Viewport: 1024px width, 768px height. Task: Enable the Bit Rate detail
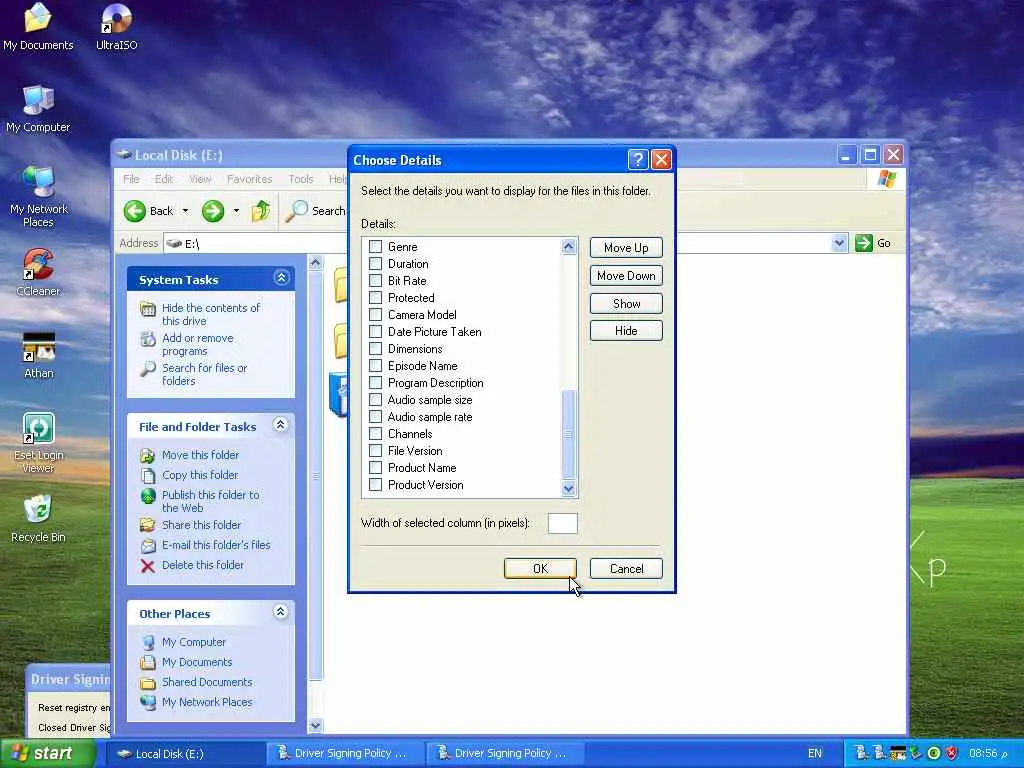(376, 281)
